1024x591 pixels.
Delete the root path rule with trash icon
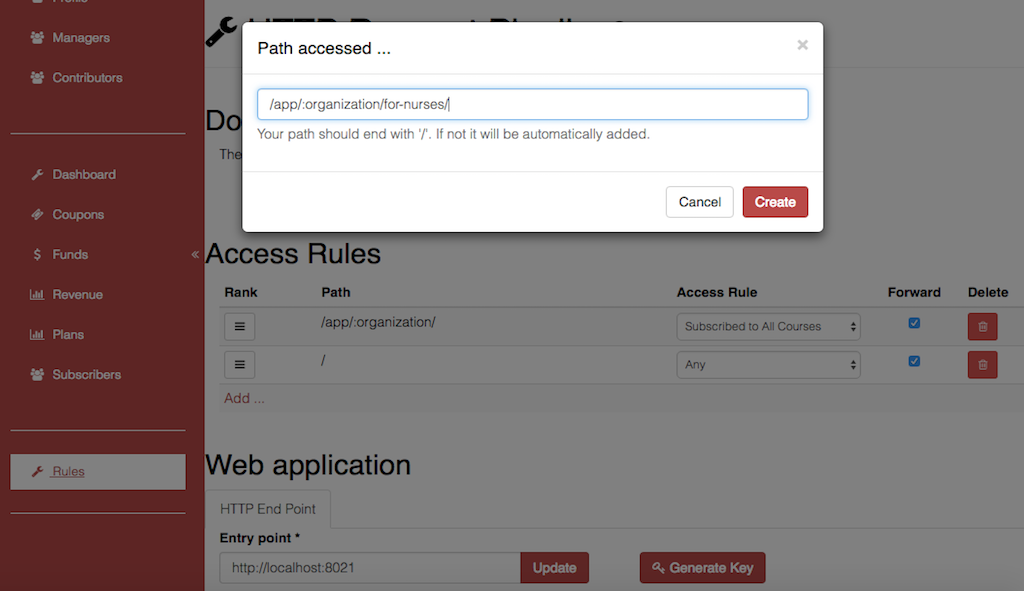point(982,364)
